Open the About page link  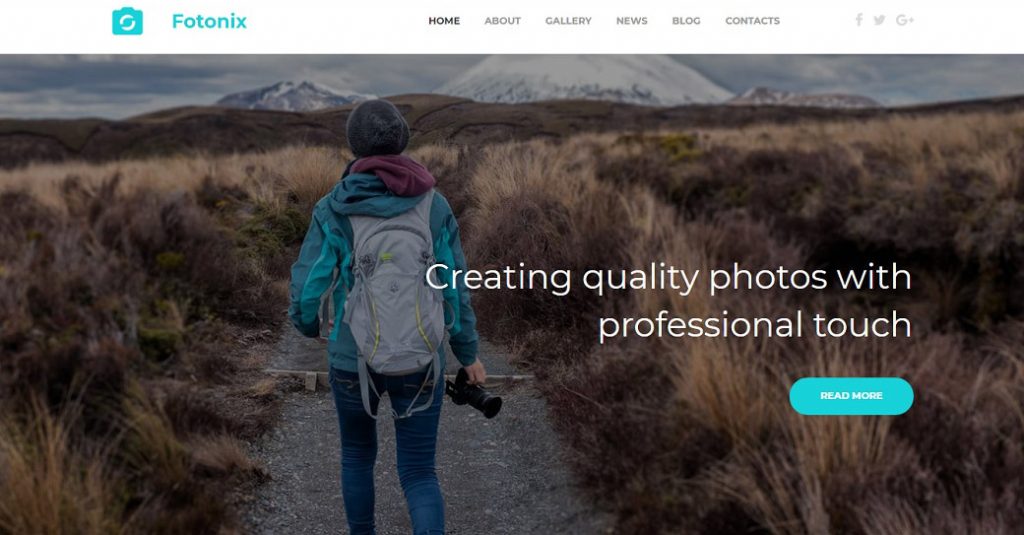[x=502, y=21]
